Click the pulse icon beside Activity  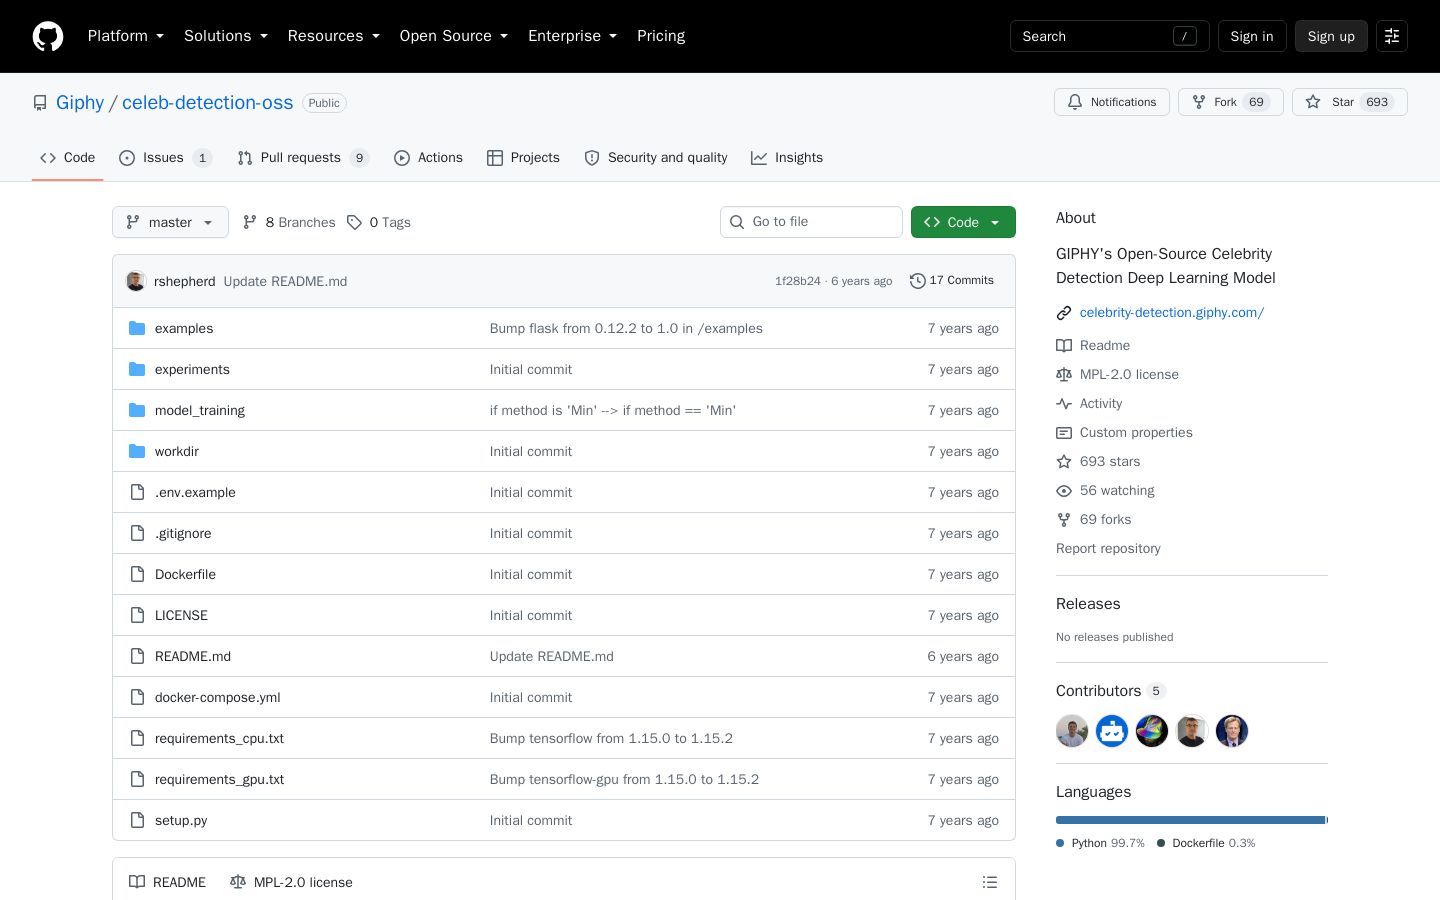tap(1064, 404)
